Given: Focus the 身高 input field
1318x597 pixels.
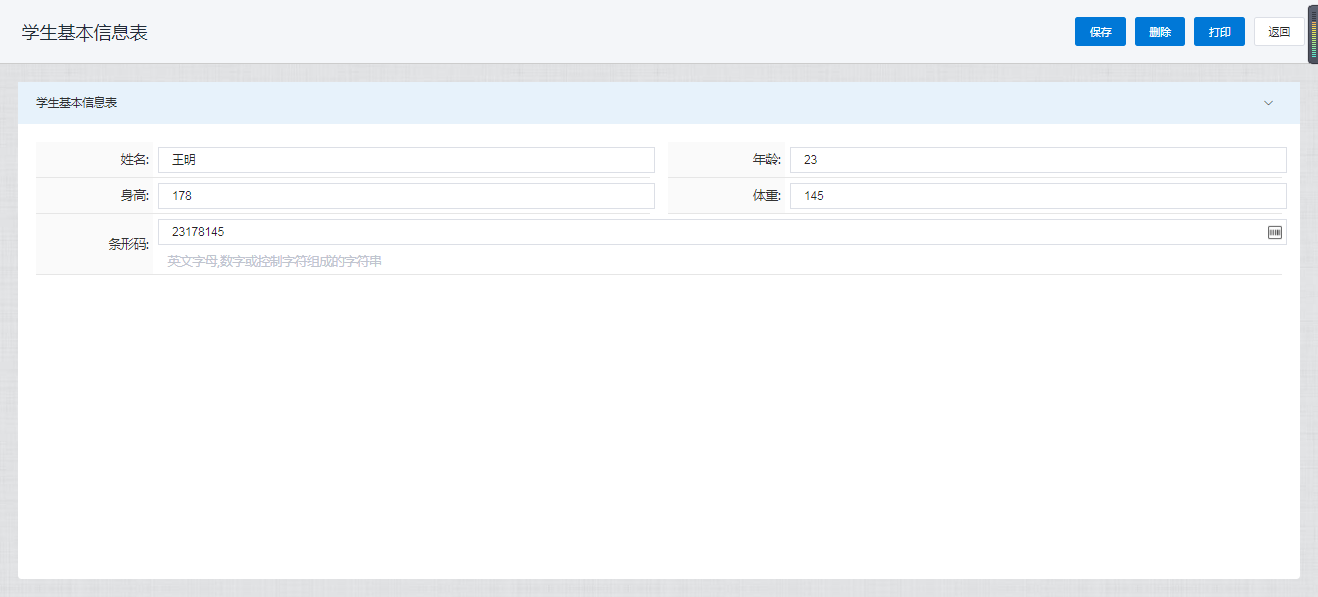Looking at the screenshot, I should (x=406, y=196).
